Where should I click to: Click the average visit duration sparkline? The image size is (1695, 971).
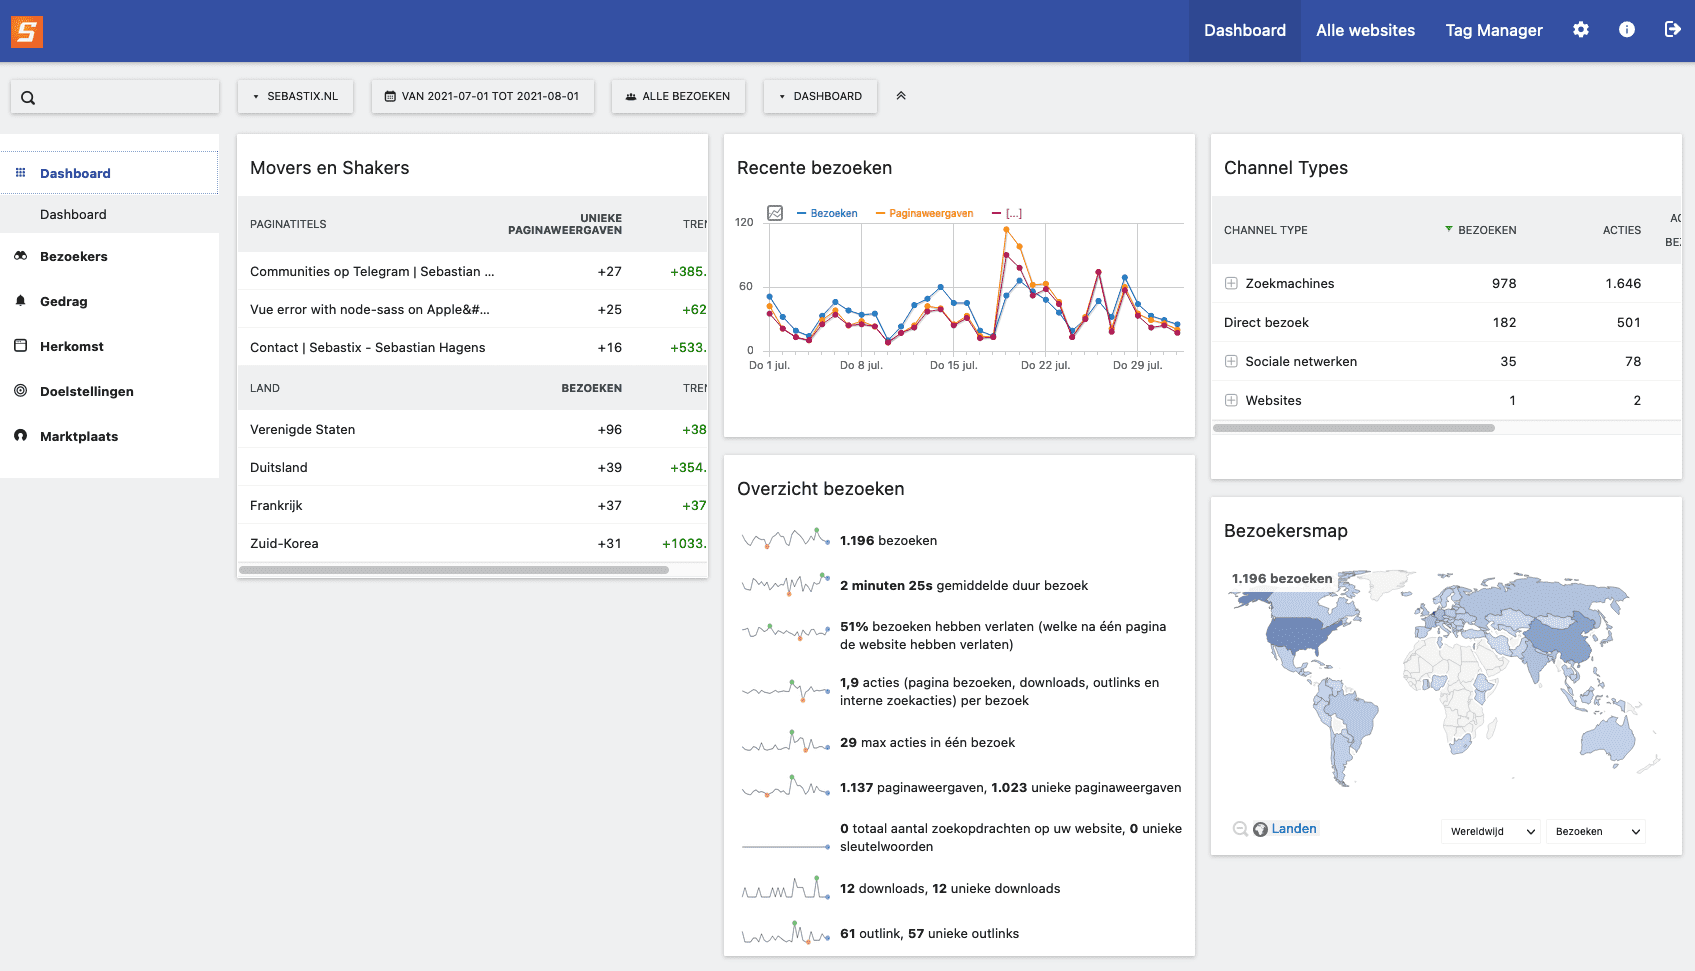[786, 584]
